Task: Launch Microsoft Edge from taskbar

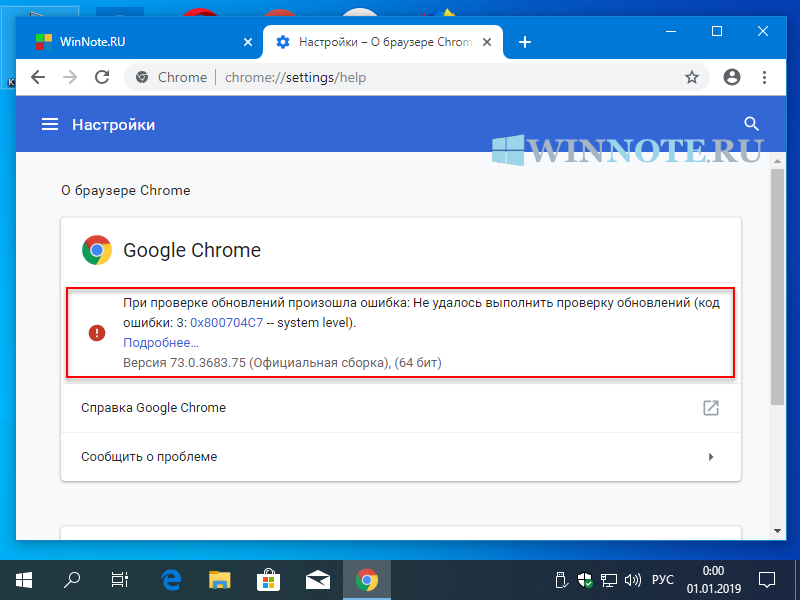Action: click(x=171, y=580)
